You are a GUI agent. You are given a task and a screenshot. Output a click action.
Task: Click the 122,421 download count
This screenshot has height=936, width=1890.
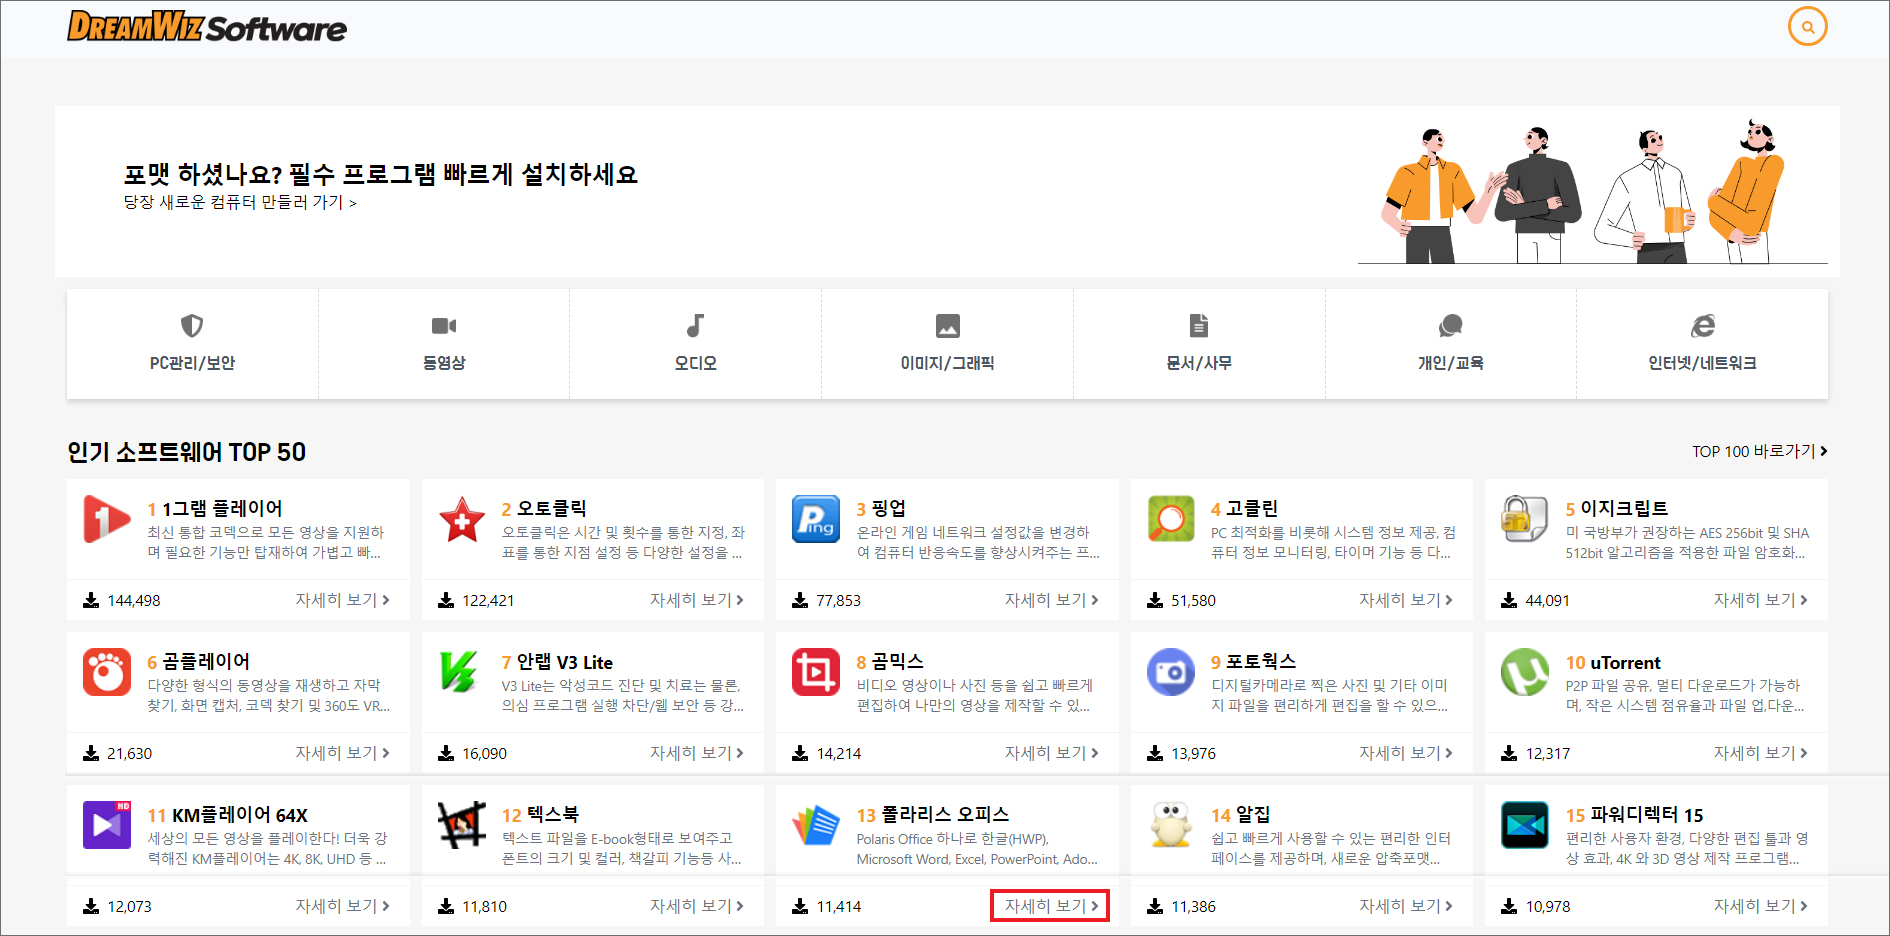click(x=488, y=601)
